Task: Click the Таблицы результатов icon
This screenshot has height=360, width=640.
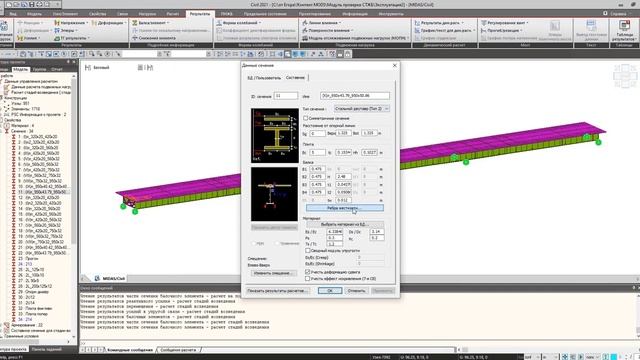Action: pos(624,26)
